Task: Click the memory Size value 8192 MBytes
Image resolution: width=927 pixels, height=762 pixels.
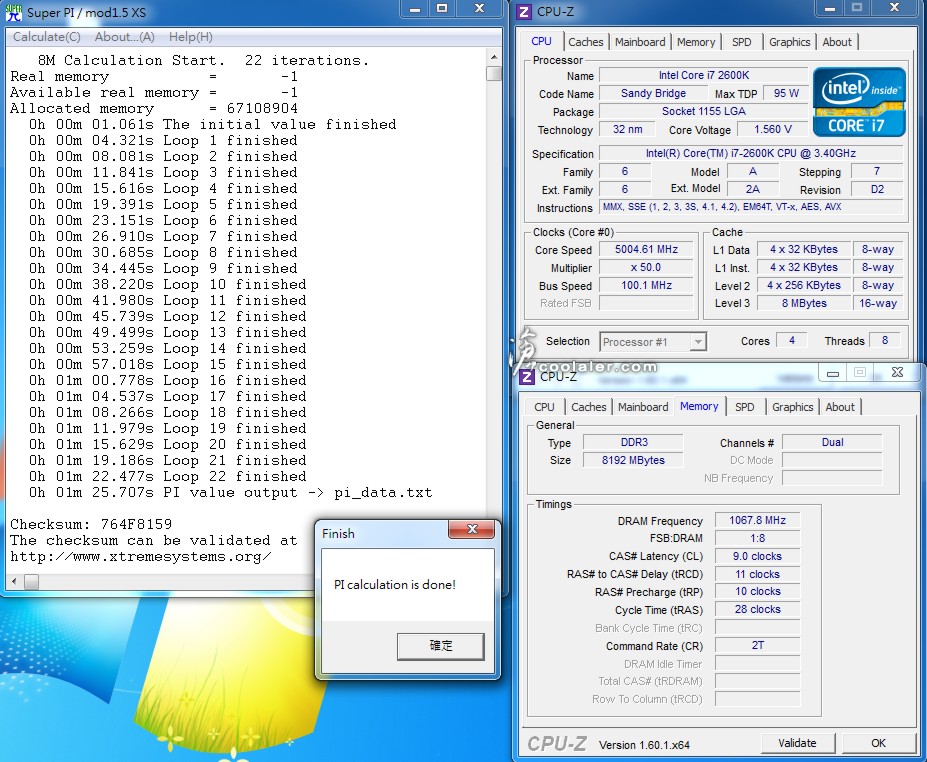Action: click(633, 460)
